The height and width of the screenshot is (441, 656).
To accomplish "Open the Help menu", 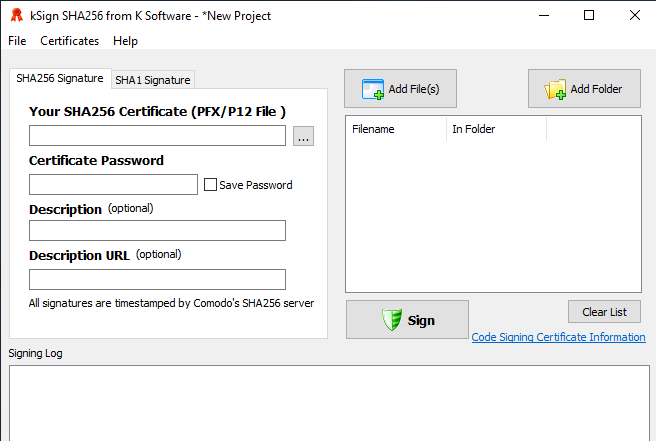I will click(x=125, y=41).
